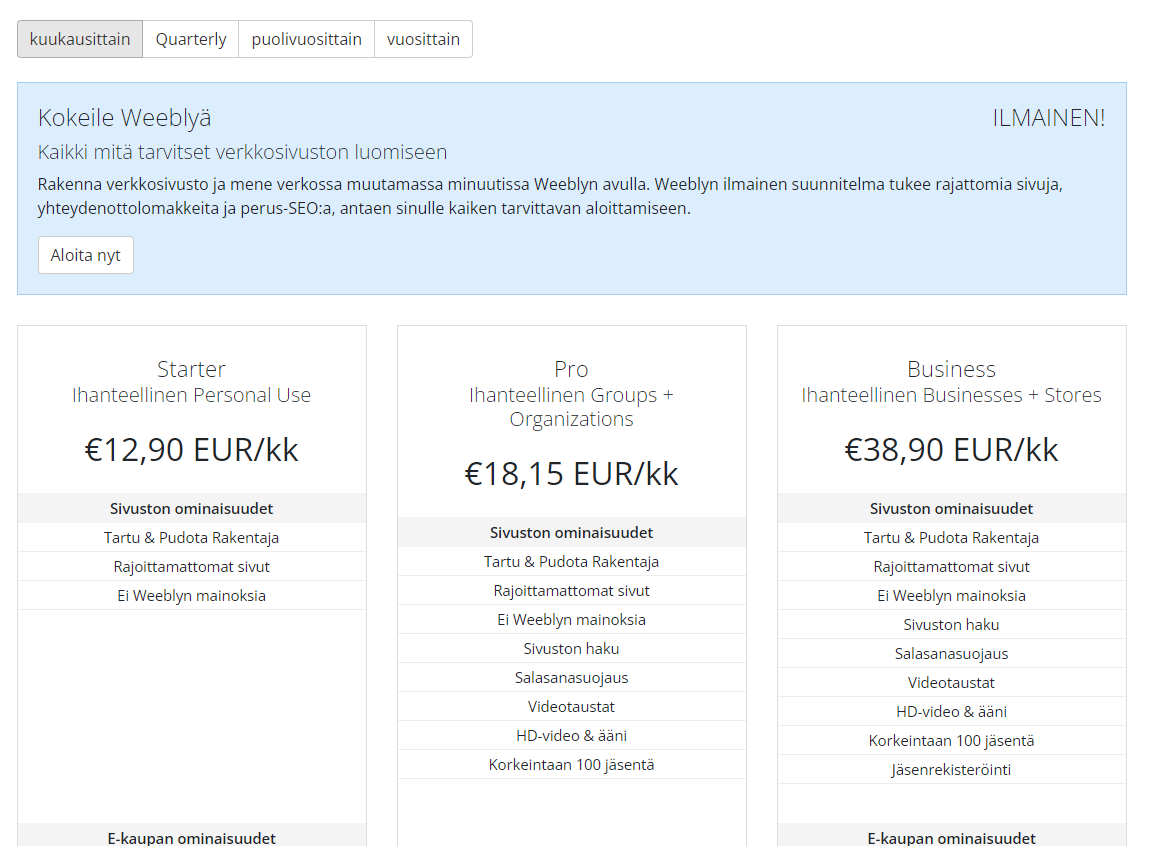Click Ihanteellinen Personal Use subtitle
The image size is (1151, 846).
click(x=192, y=395)
